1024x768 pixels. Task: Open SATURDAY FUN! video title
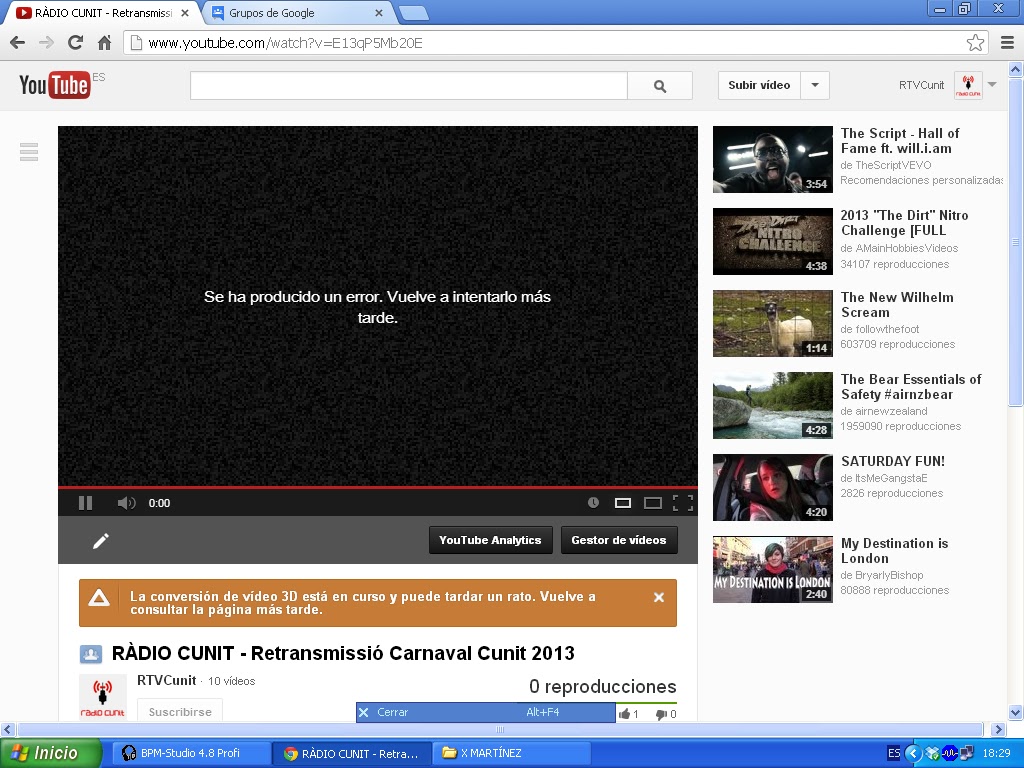(893, 461)
